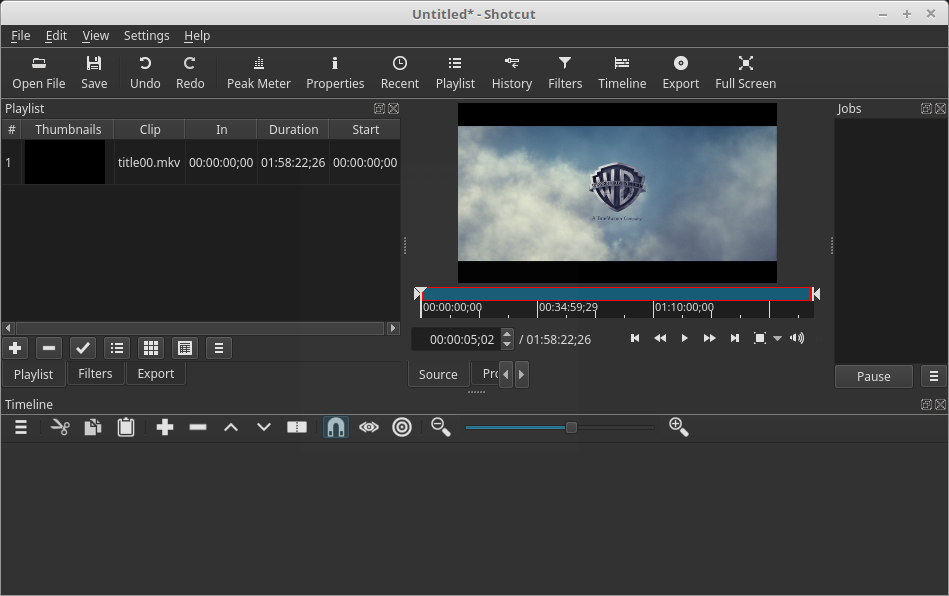Open the Settings menu
Viewport: 949px width, 596px height.
(x=146, y=36)
